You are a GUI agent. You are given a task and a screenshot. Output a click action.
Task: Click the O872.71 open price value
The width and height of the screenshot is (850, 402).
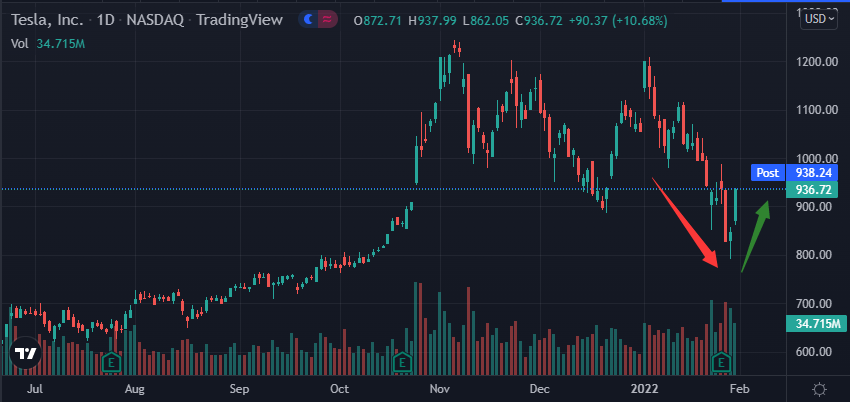point(377,21)
